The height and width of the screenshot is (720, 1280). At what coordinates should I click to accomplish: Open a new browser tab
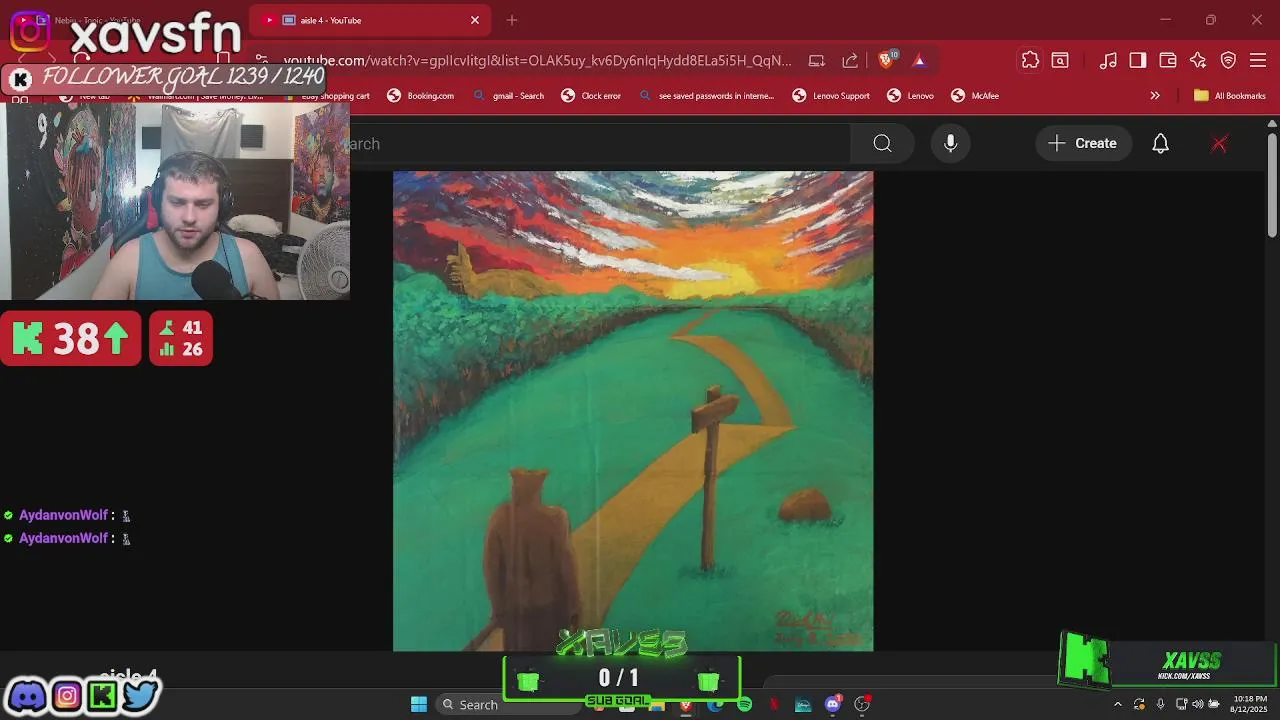coord(512,20)
